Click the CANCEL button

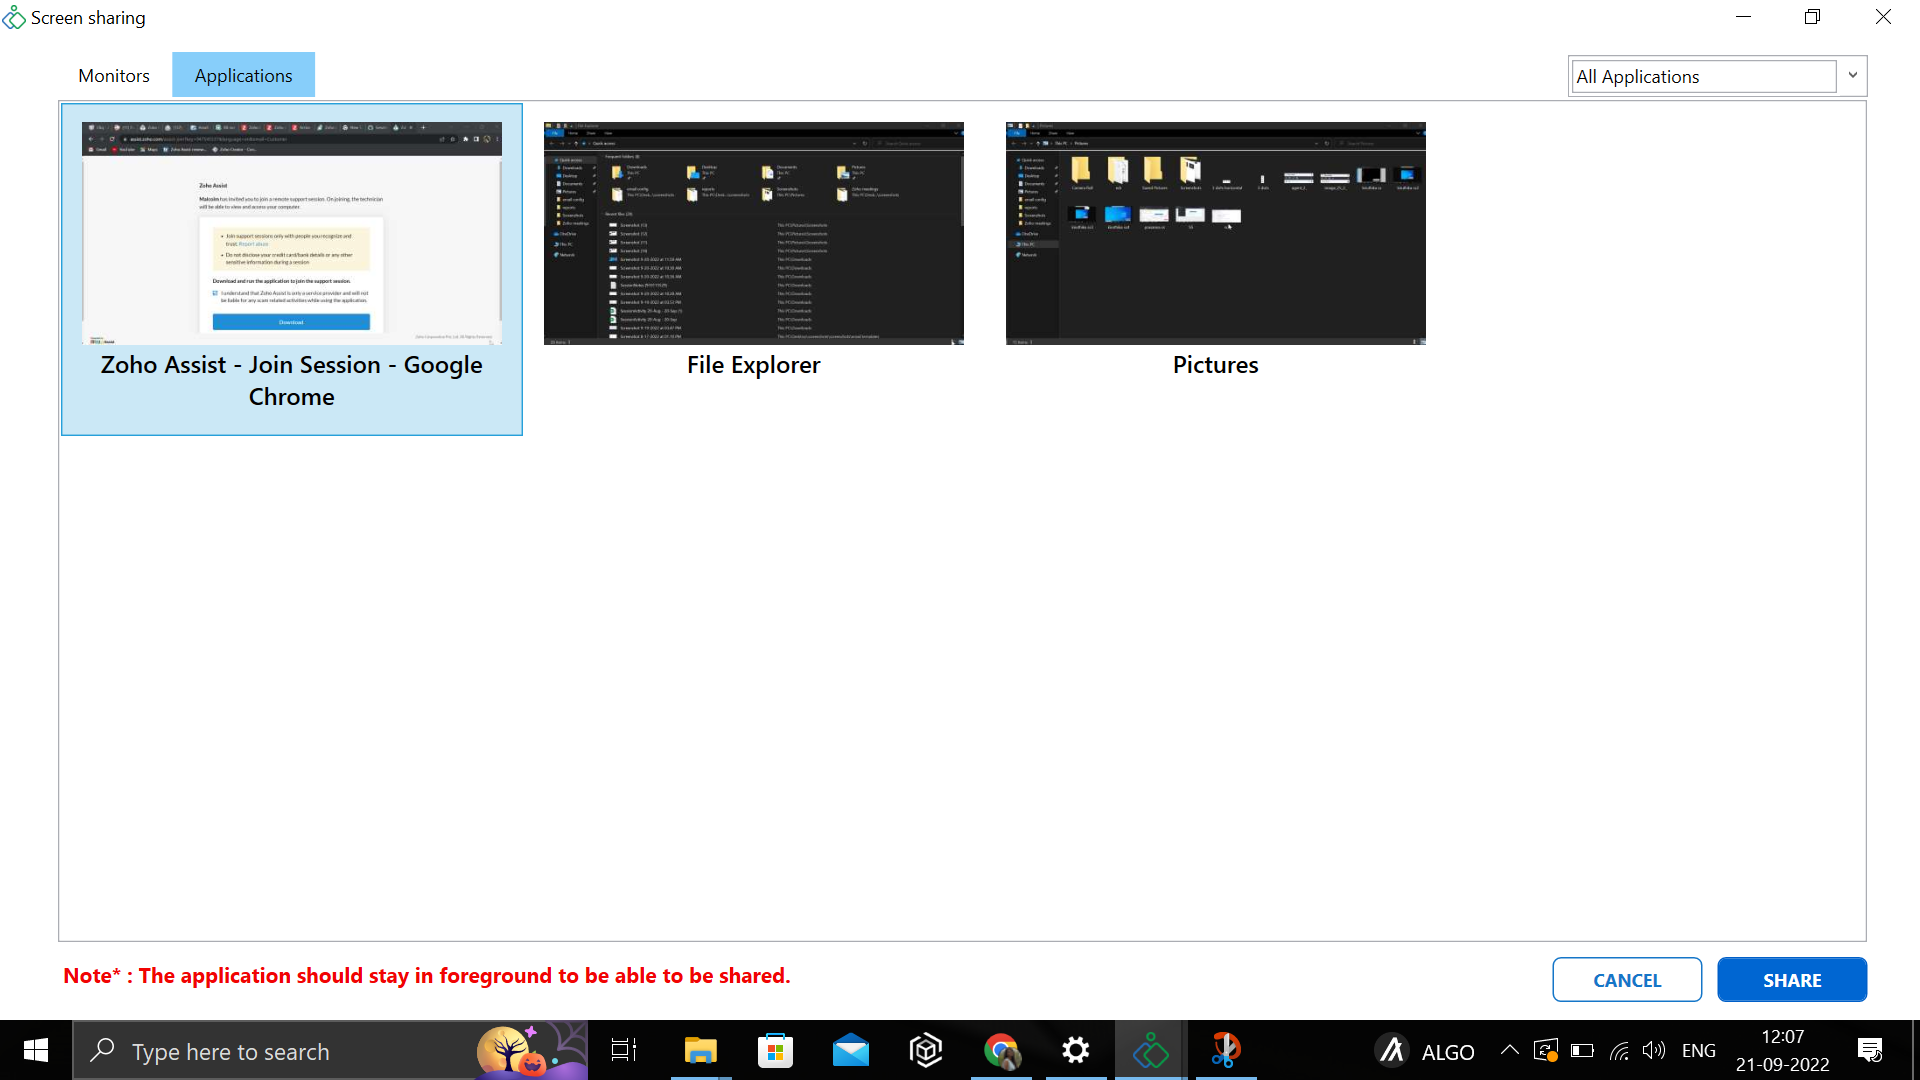tap(1626, 980)
